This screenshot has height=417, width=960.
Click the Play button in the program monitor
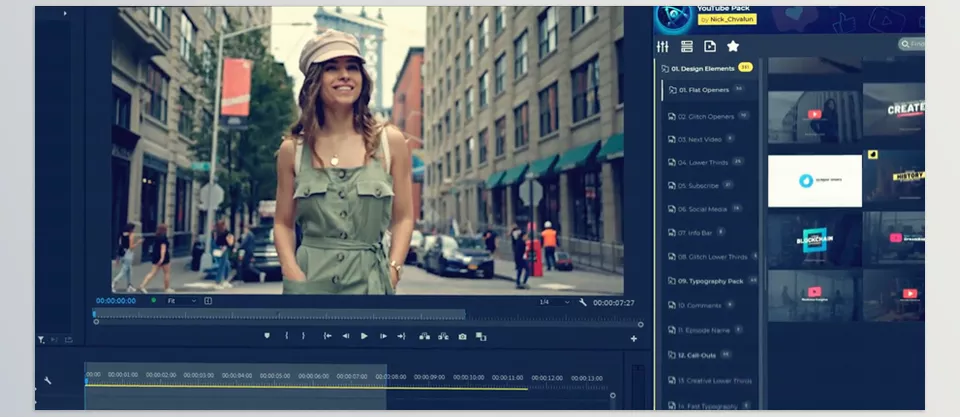click(364, 336)
